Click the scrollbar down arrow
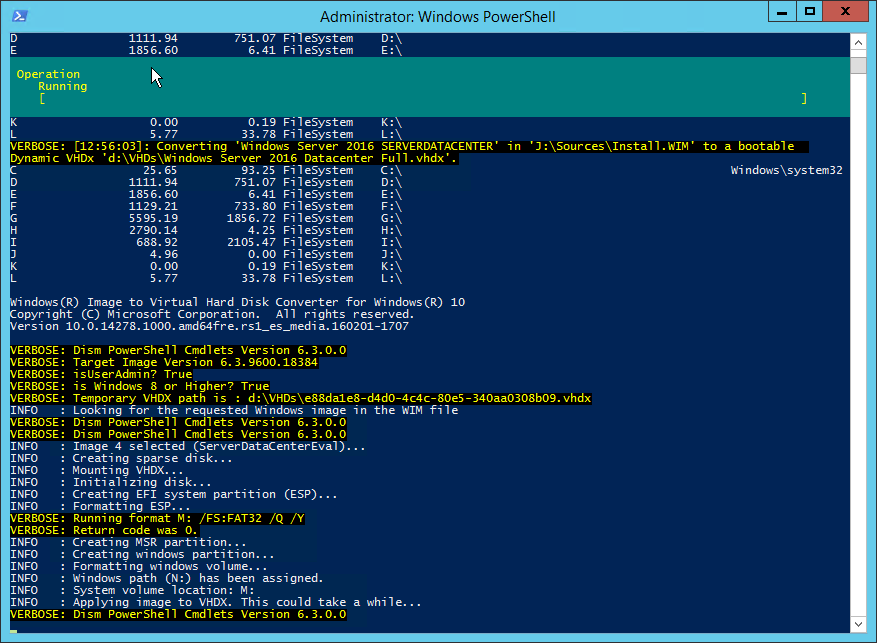877x643 pixels. (858, 624)
